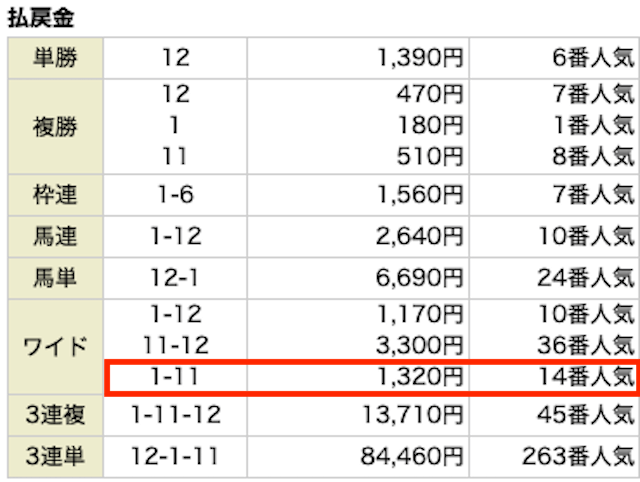Select the 馬単 row label
Image resolution: width=640 pixels, height=482 pixels.
[x=55, y=278]
